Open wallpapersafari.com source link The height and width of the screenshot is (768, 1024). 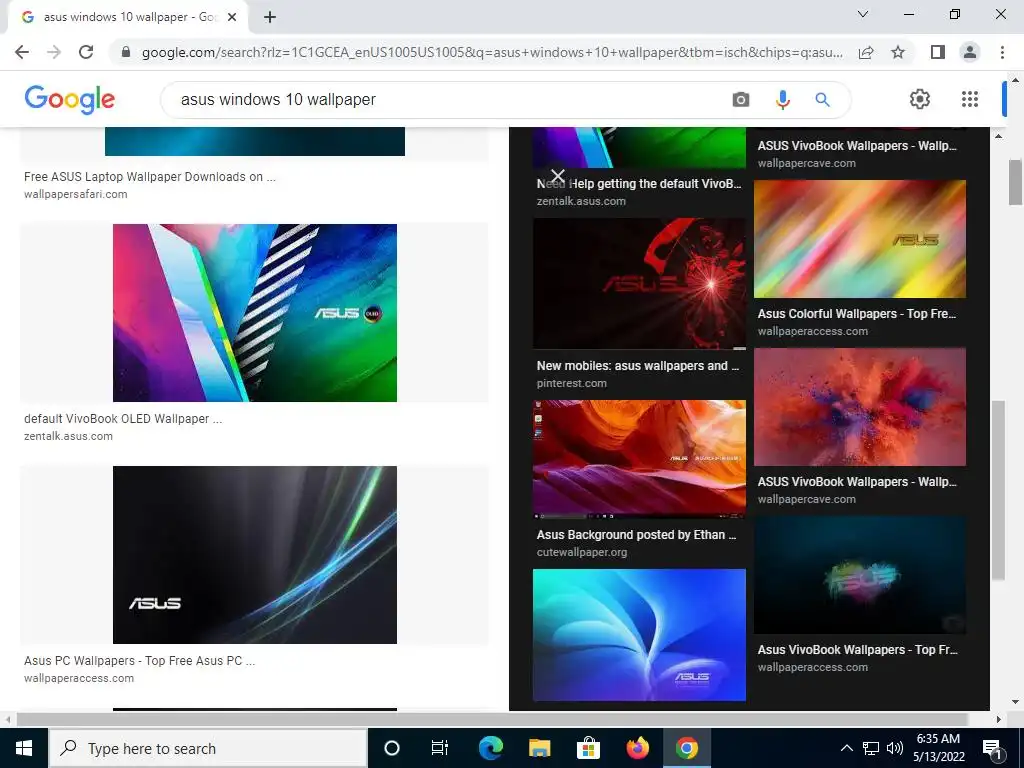coord(76,194)
